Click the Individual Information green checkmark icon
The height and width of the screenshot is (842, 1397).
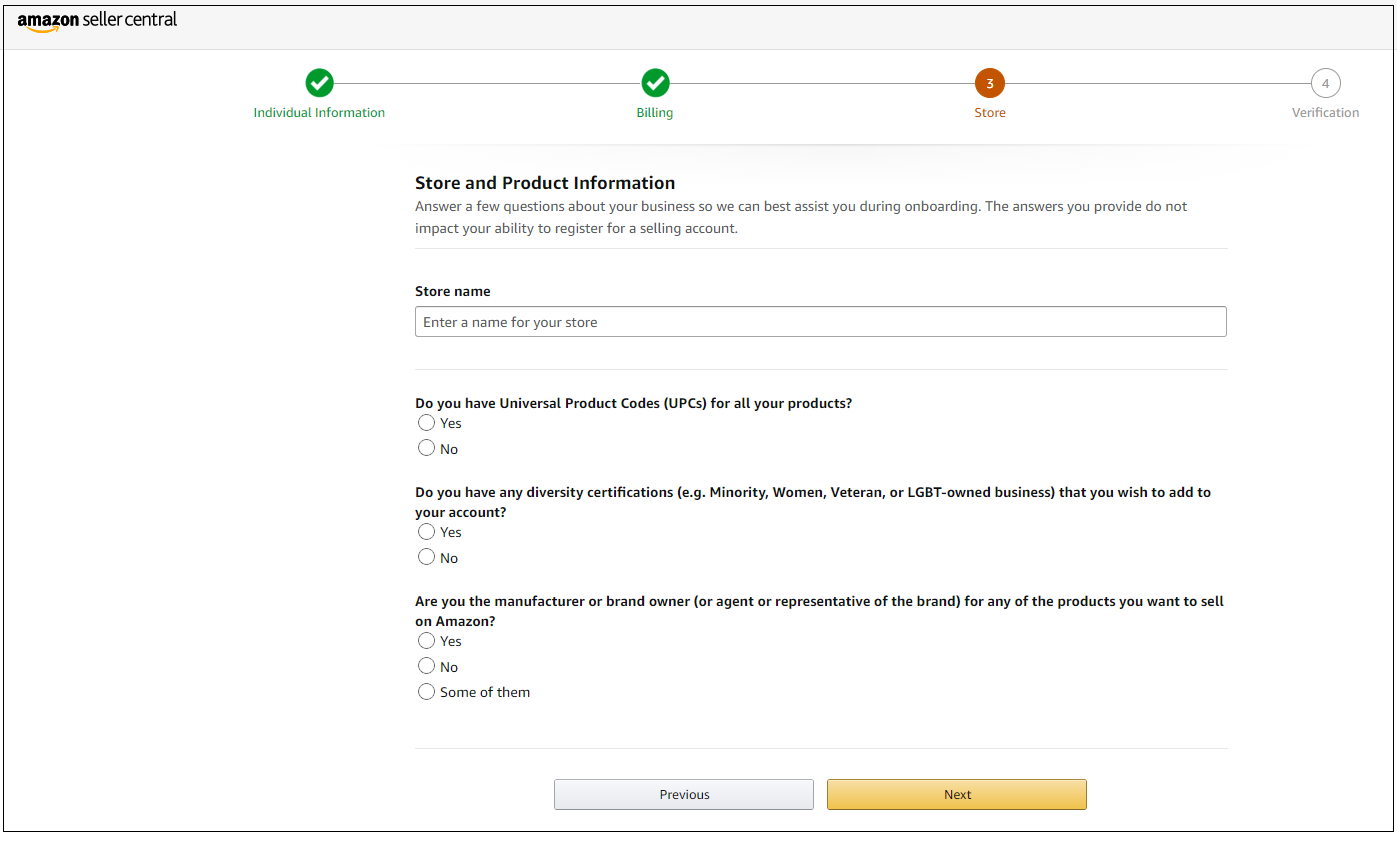click(x=319, y=83)
